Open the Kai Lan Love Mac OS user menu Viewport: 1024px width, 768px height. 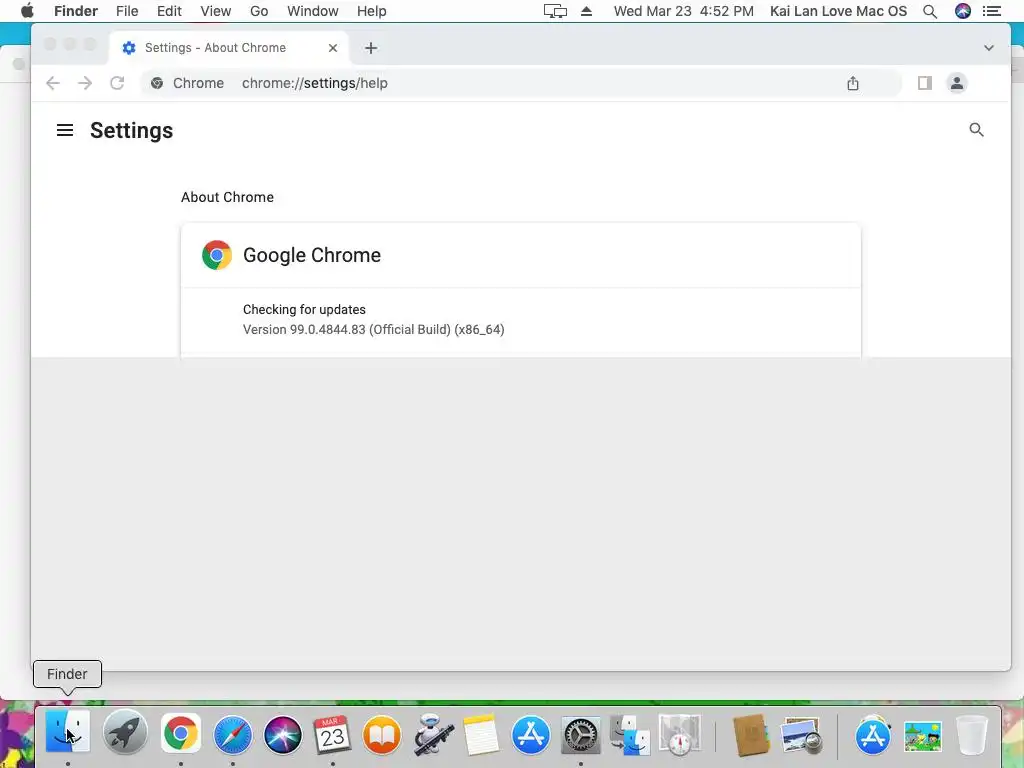tap(839, 11)
